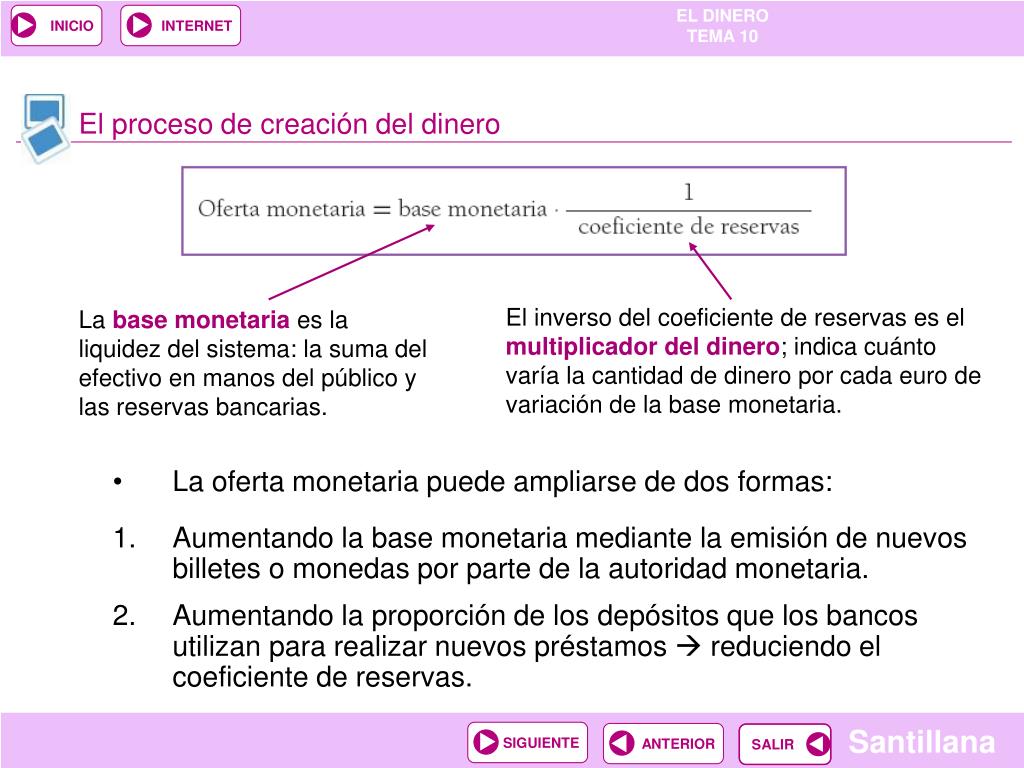Select the EL DINERO TEMA 10 header

click(722, 26)
